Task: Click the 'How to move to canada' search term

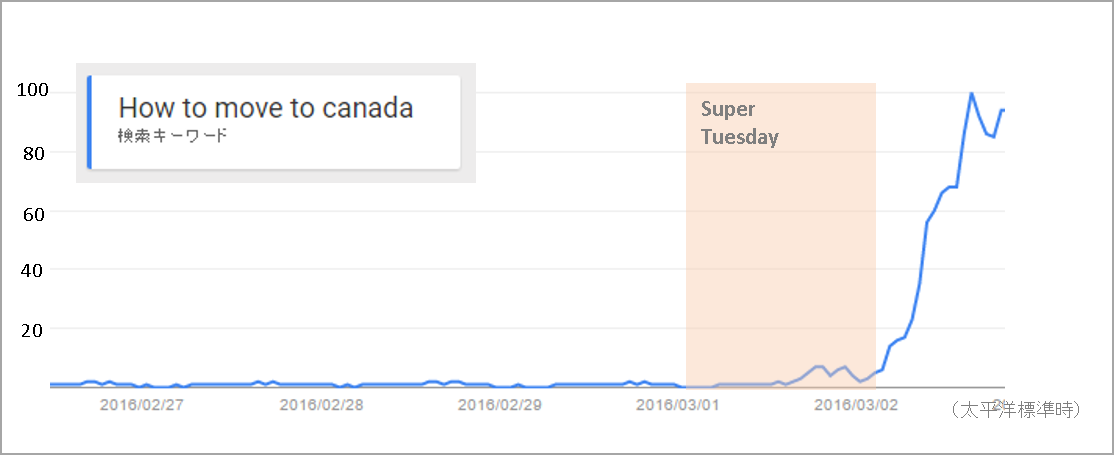Action: coord(266,108)
